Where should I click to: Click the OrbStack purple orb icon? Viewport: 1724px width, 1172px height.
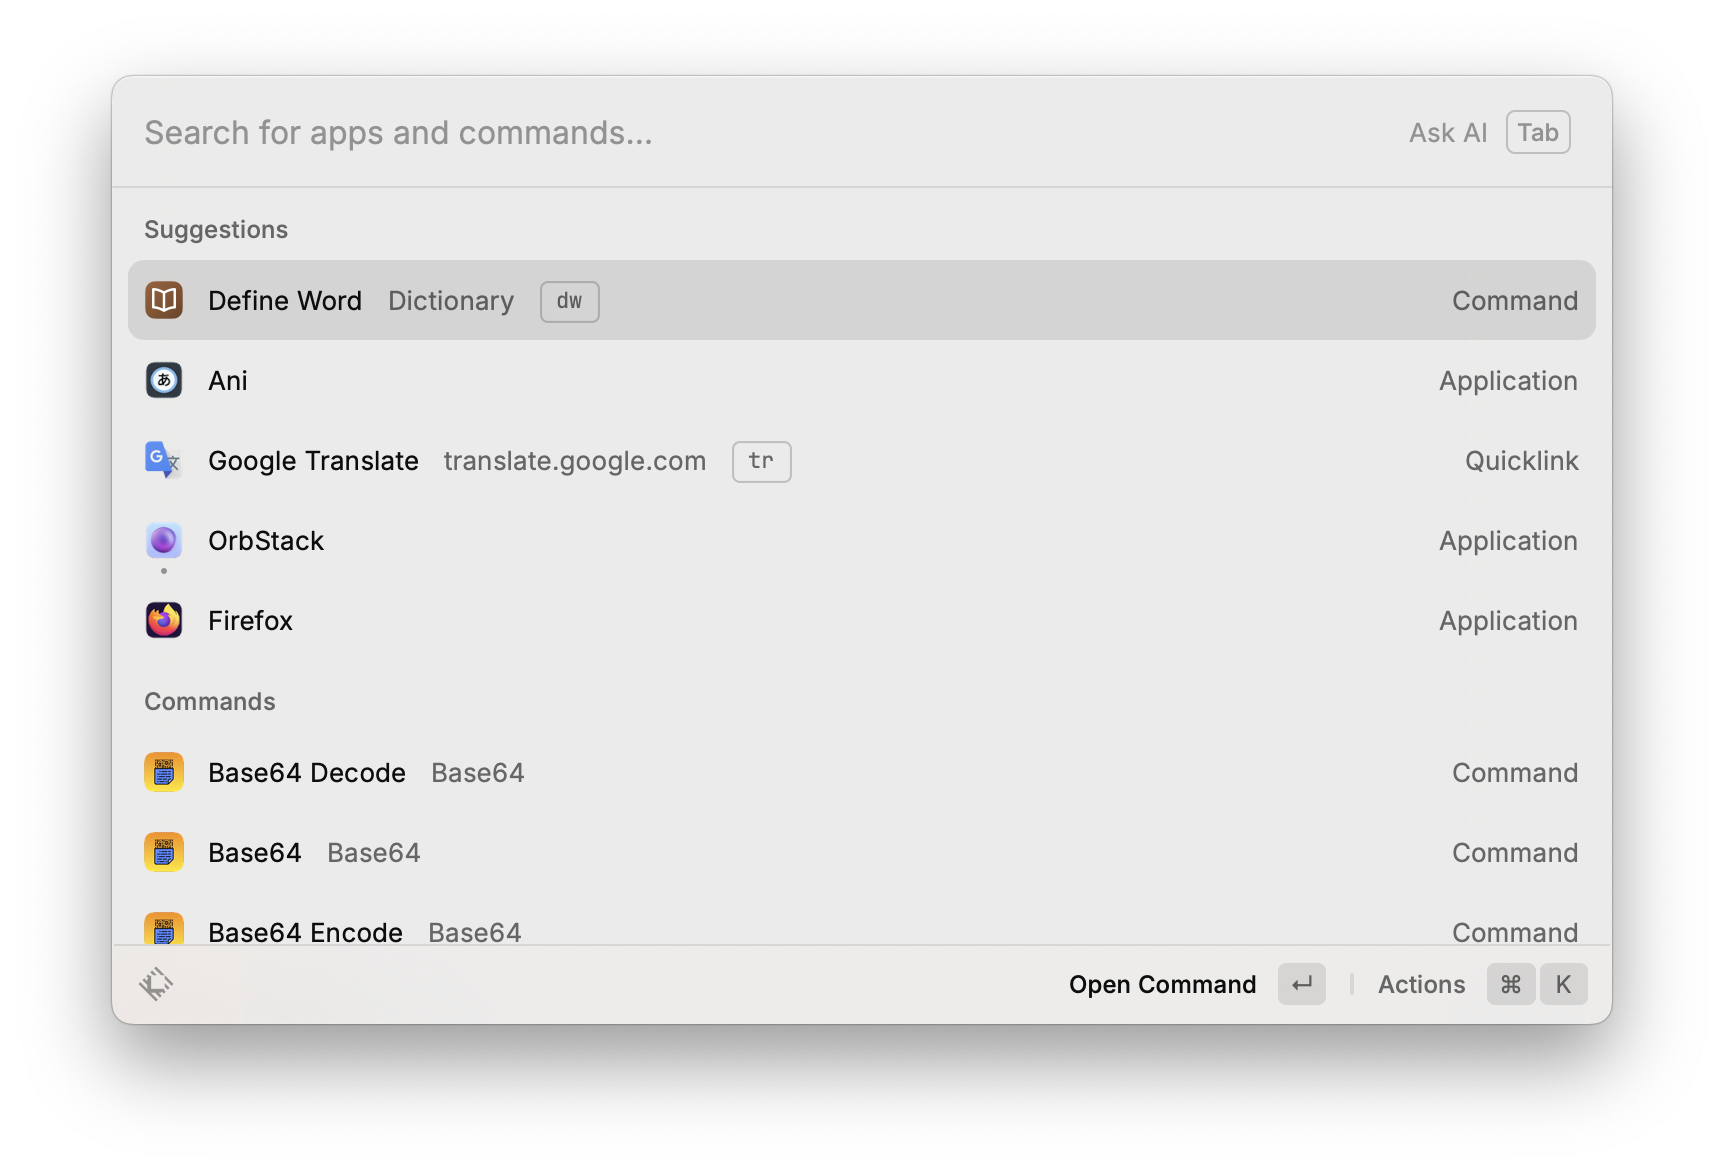164,540
